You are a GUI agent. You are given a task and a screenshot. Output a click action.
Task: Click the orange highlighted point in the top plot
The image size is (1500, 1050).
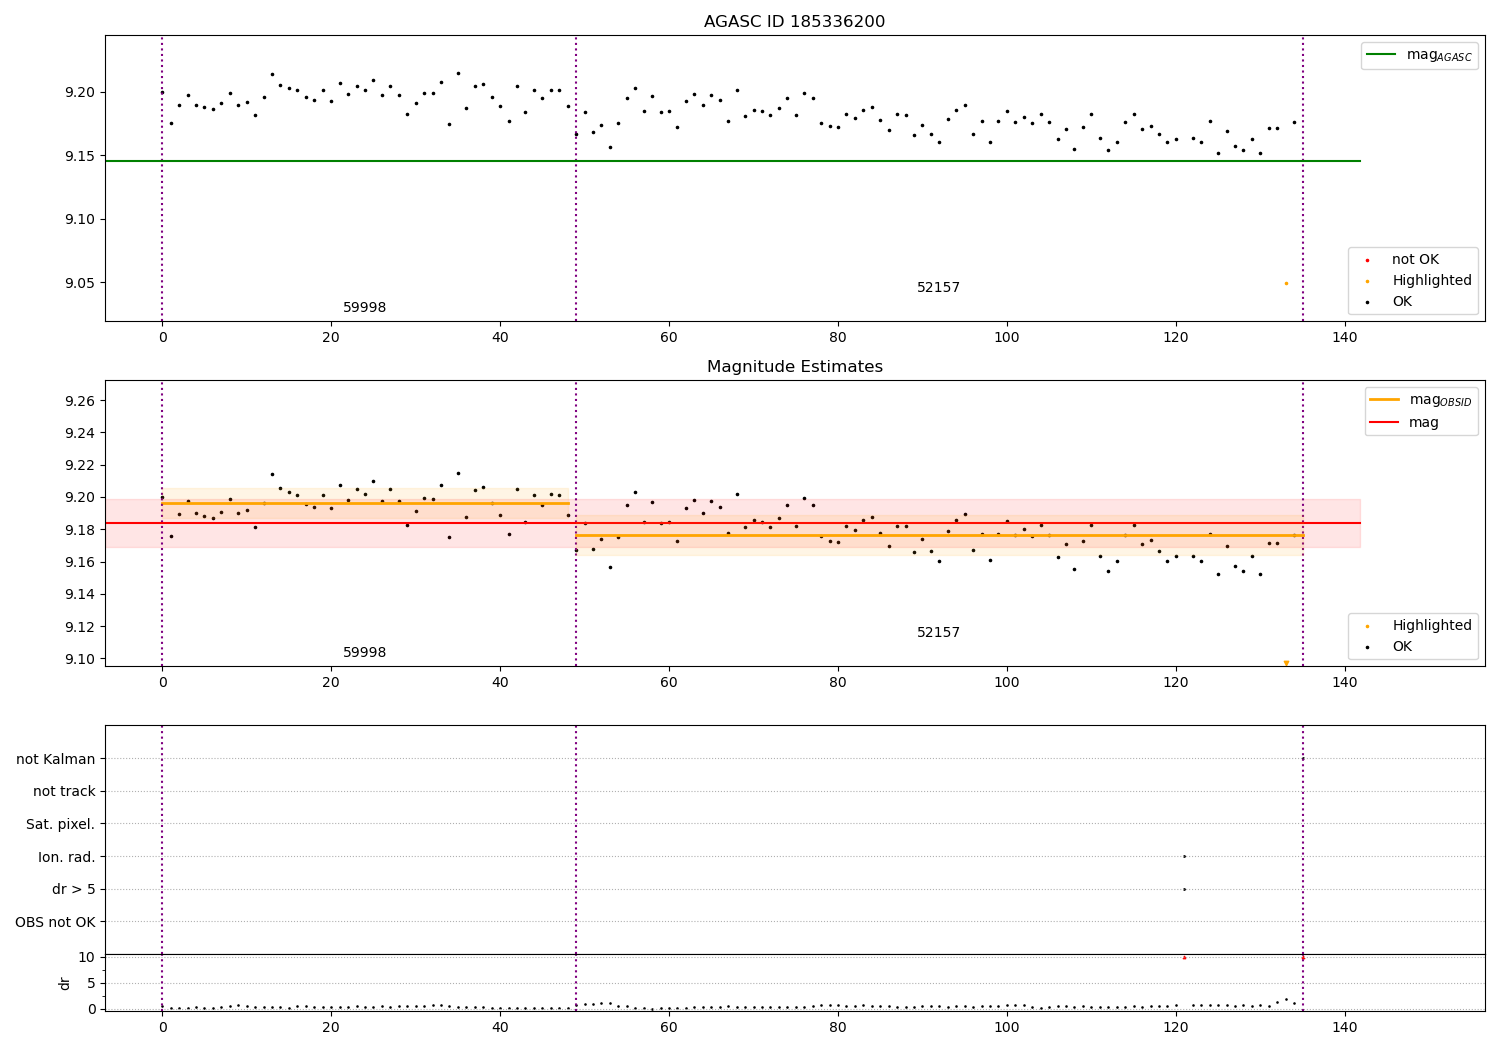[1286, 283]
